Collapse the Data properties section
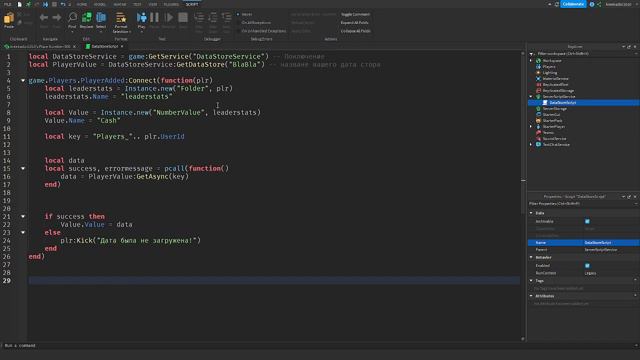640x360 pixels. [x=531, y=213]
